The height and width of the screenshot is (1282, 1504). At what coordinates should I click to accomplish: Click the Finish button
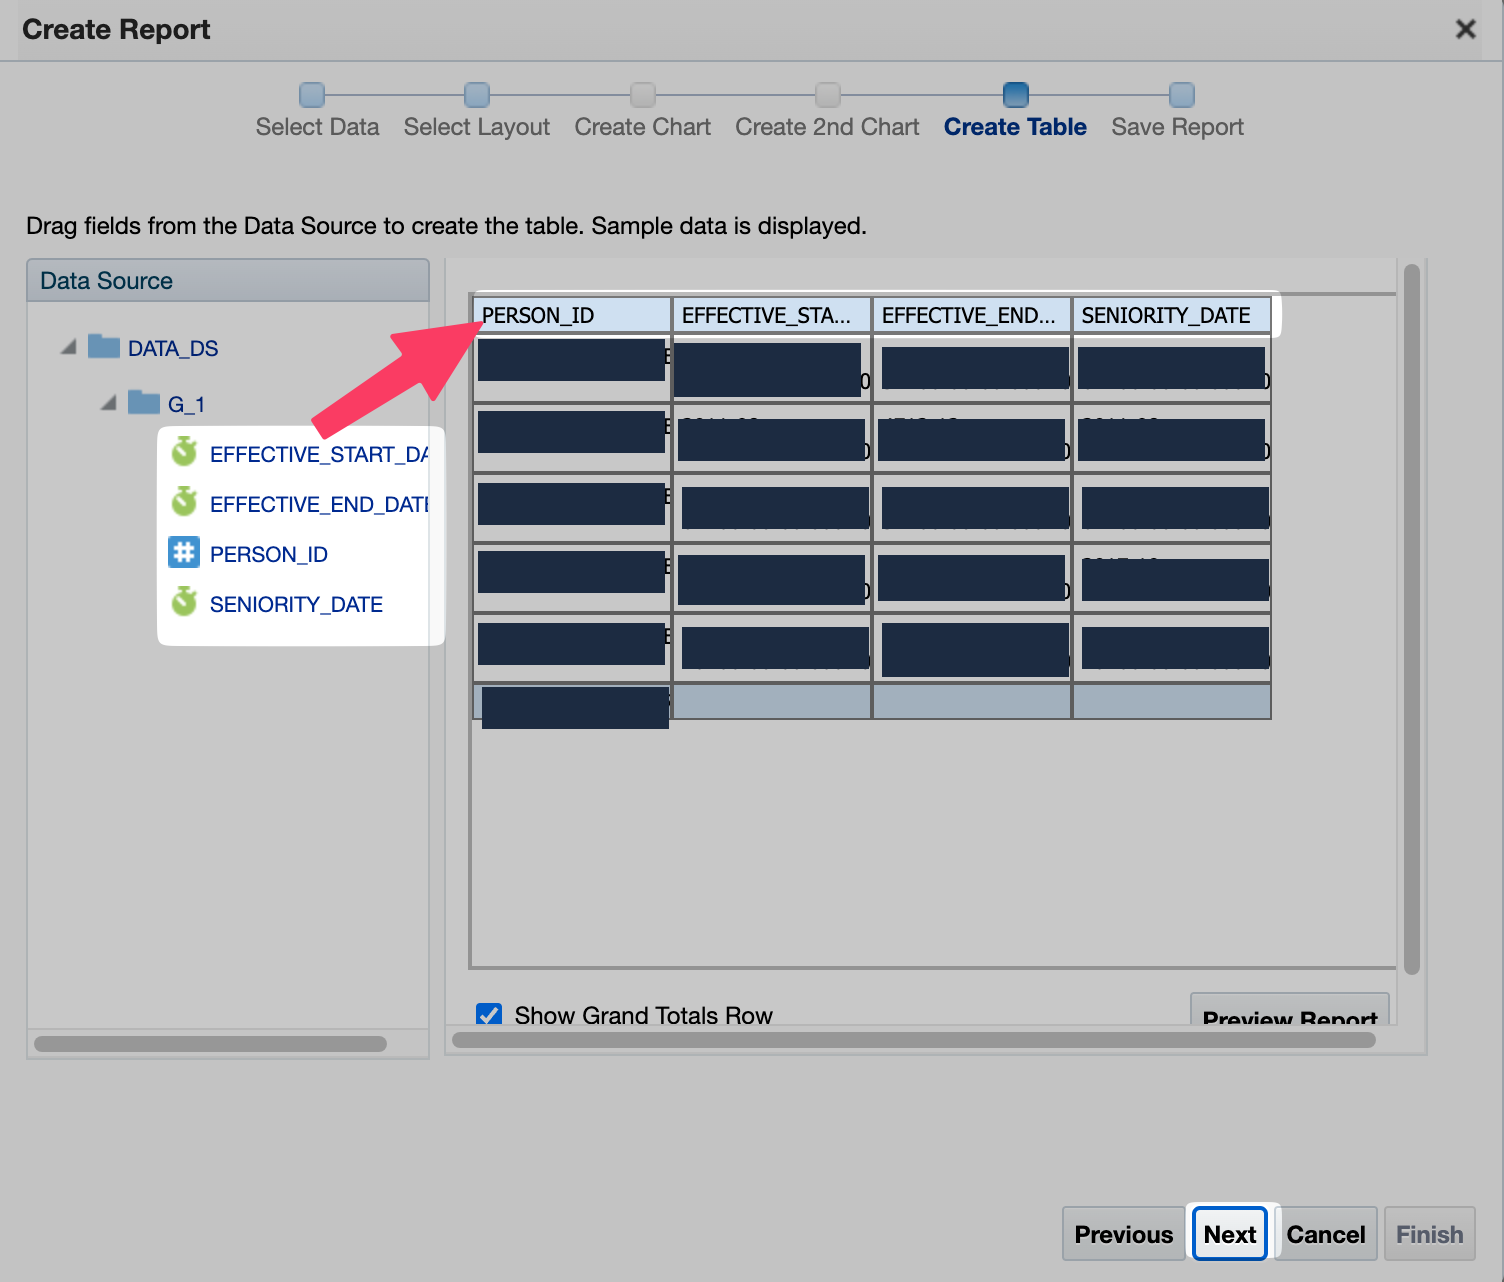1430,1234
